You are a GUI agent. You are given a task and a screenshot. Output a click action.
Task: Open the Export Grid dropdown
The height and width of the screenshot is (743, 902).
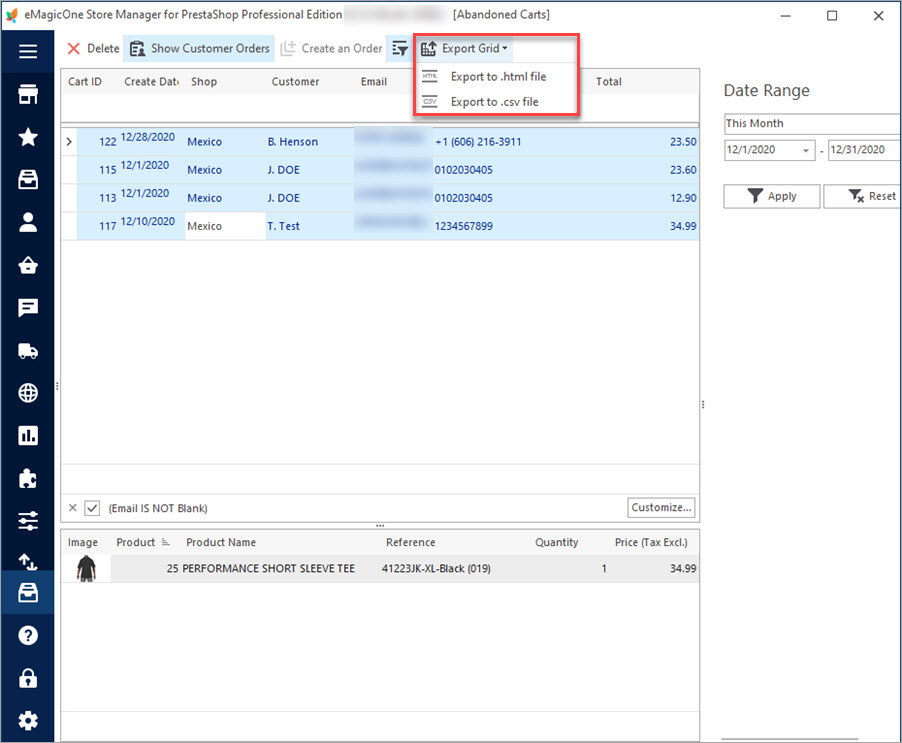[x=464, y=49]
